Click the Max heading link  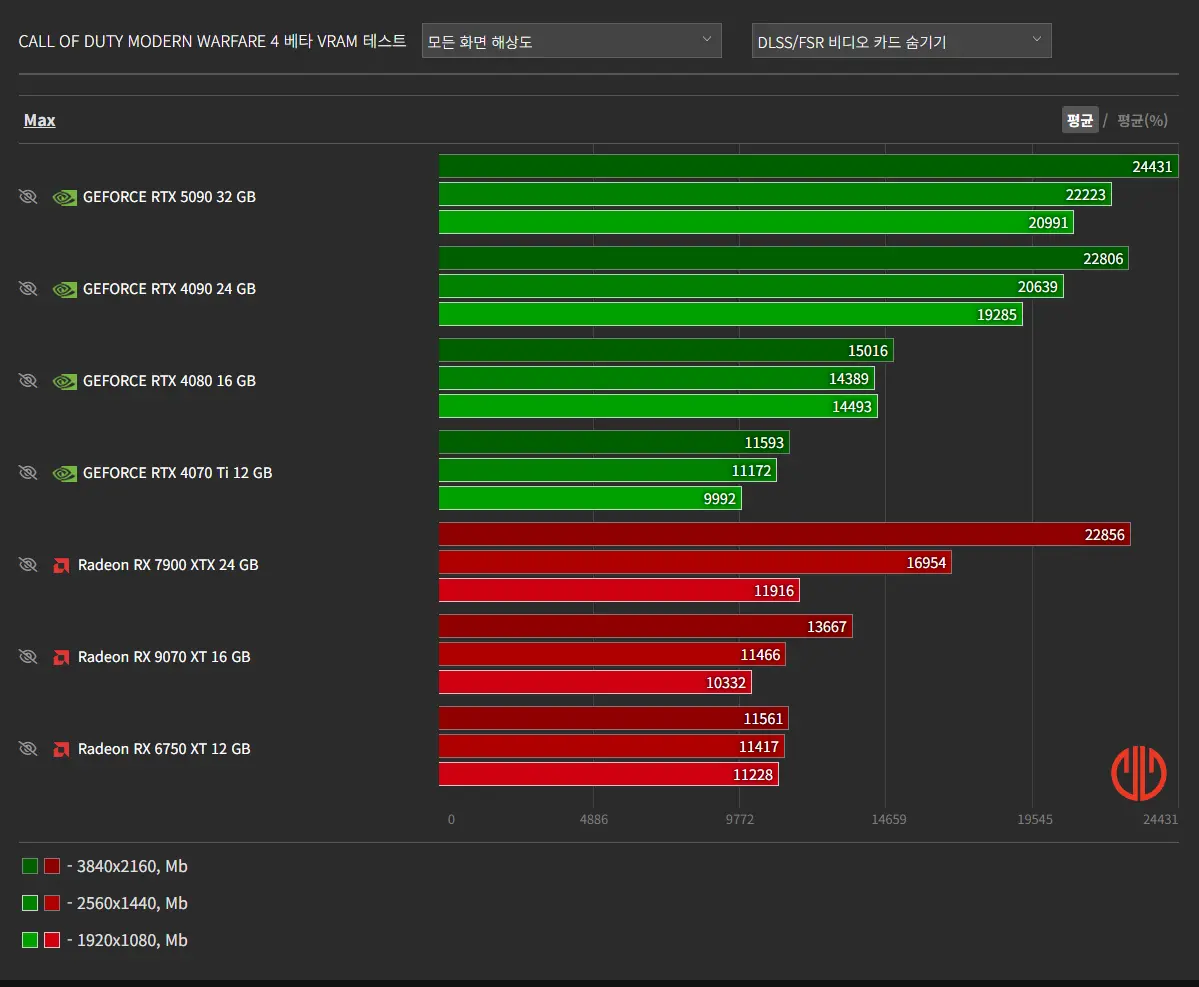[x=40, y=120]
